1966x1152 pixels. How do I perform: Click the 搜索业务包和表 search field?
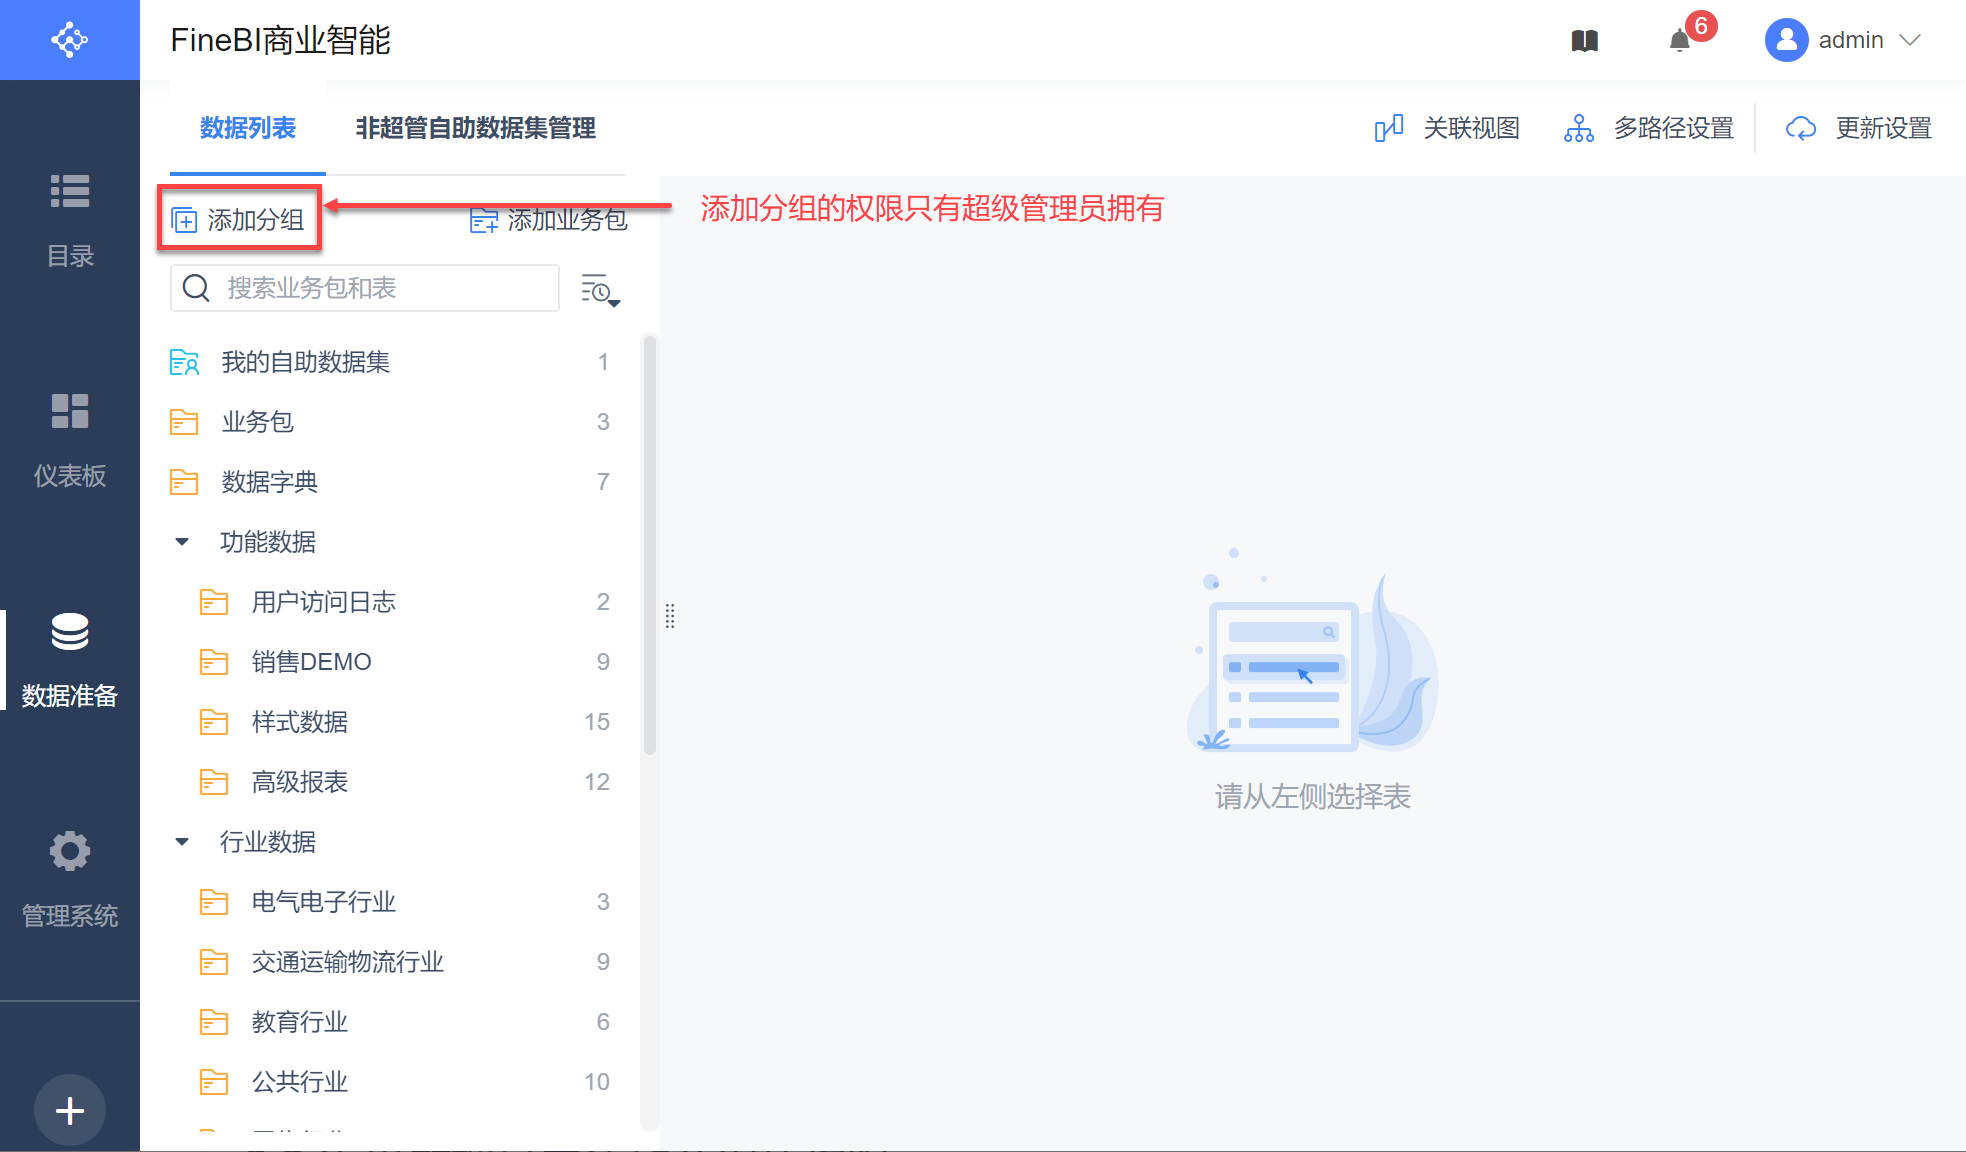380,288
